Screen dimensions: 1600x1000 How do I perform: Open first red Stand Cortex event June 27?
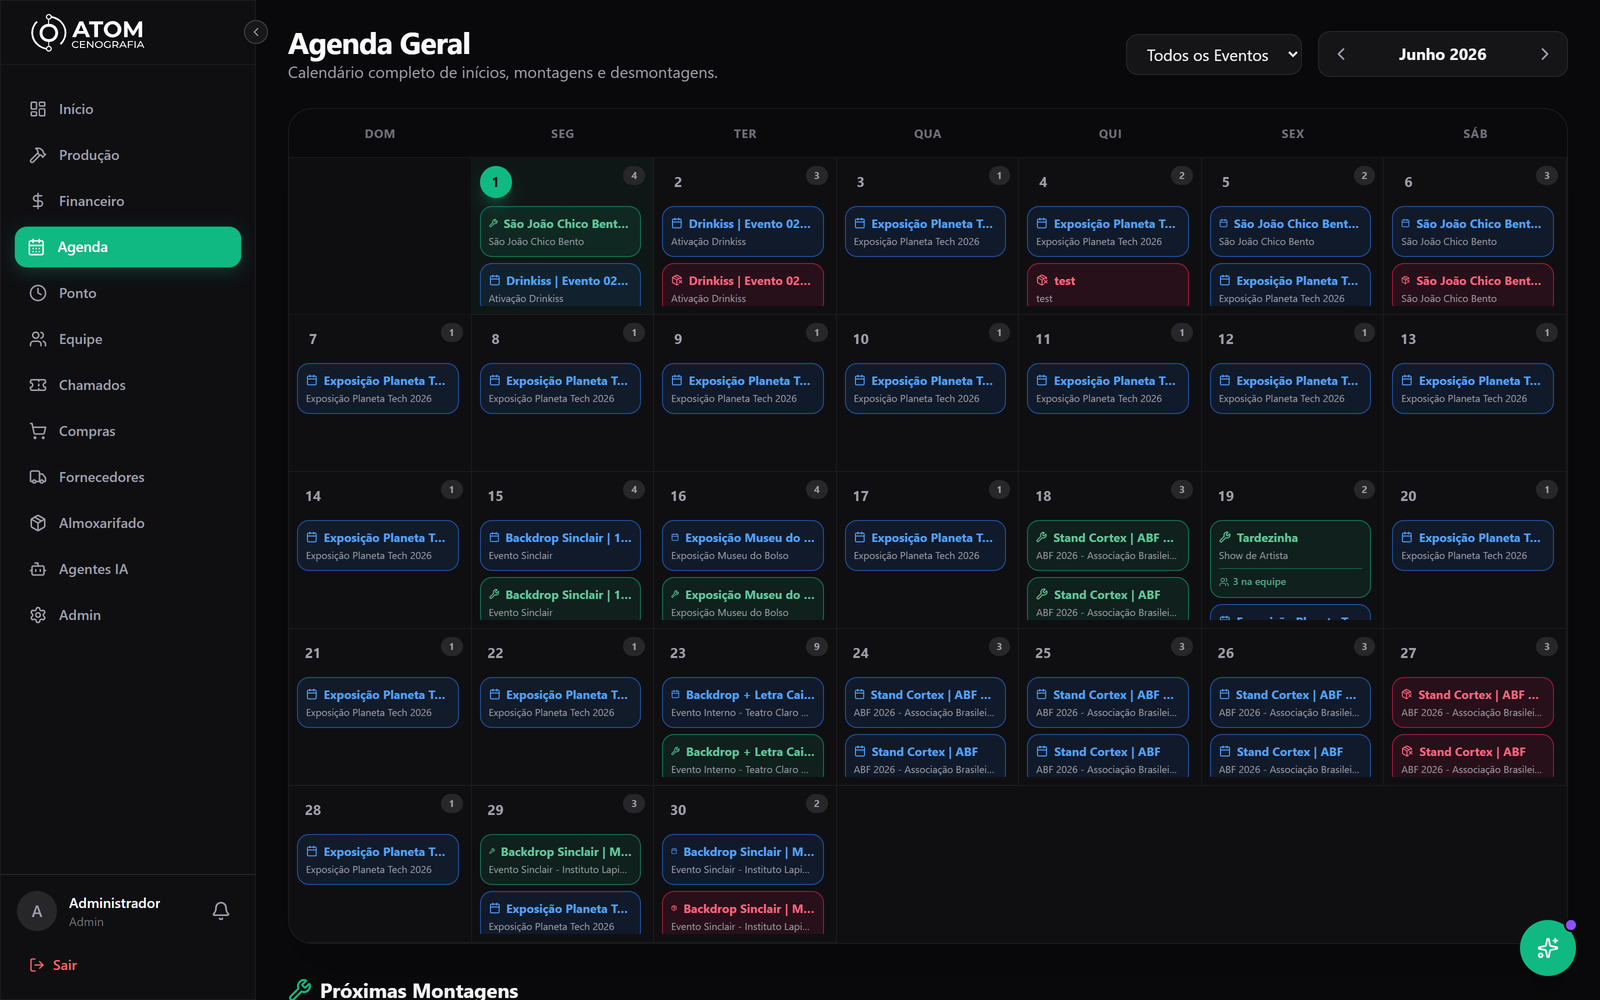(x=1473, y=703)
